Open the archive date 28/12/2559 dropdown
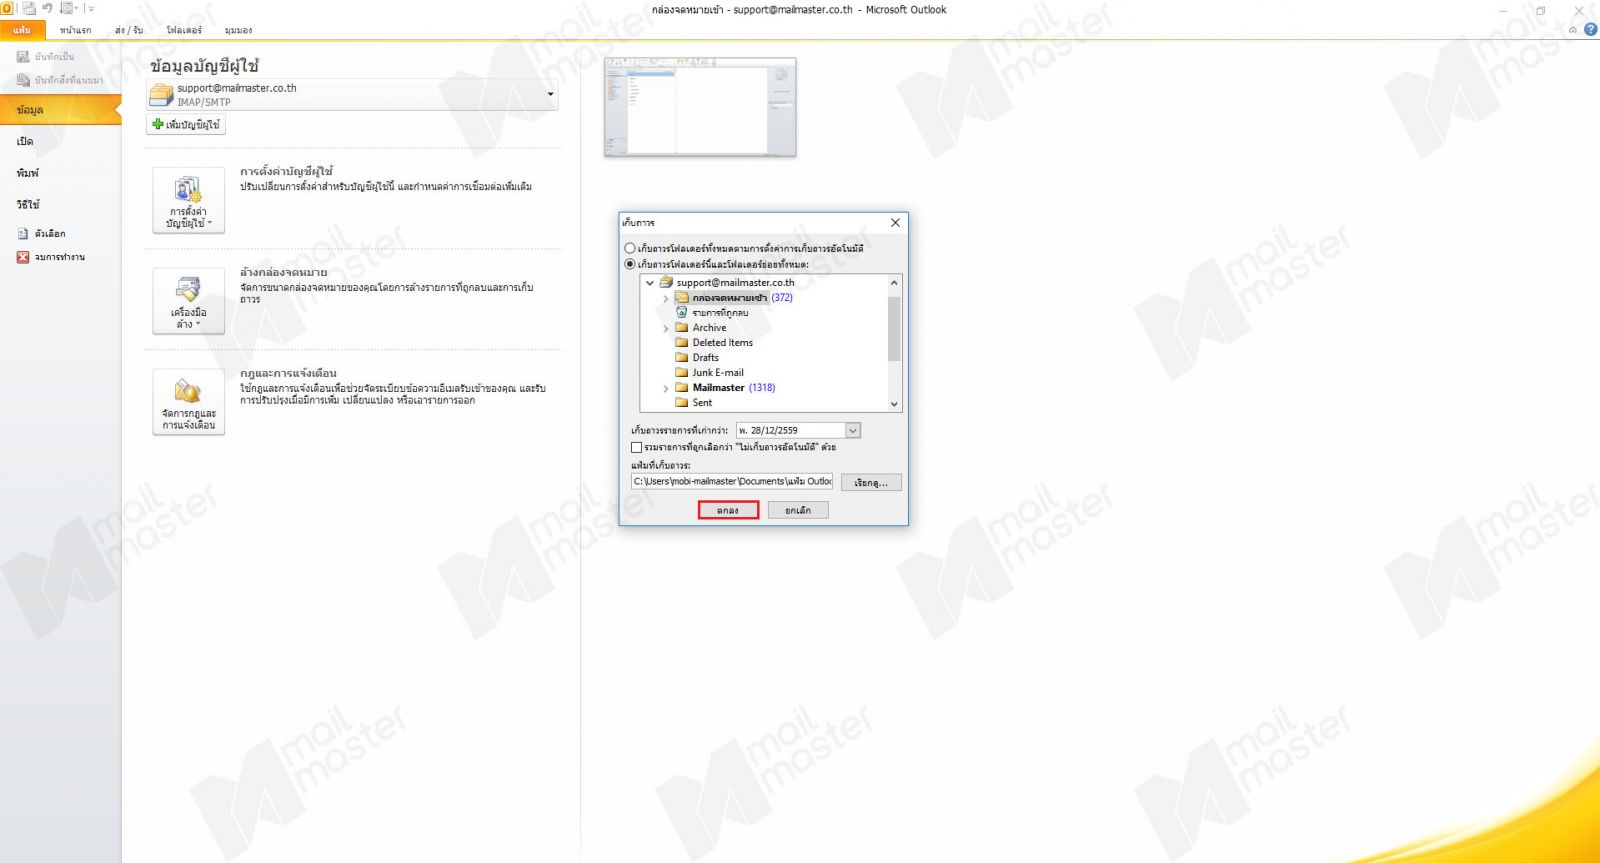Image resolution: width=1600 pixels, height=863 pixels. coord(853,431)
